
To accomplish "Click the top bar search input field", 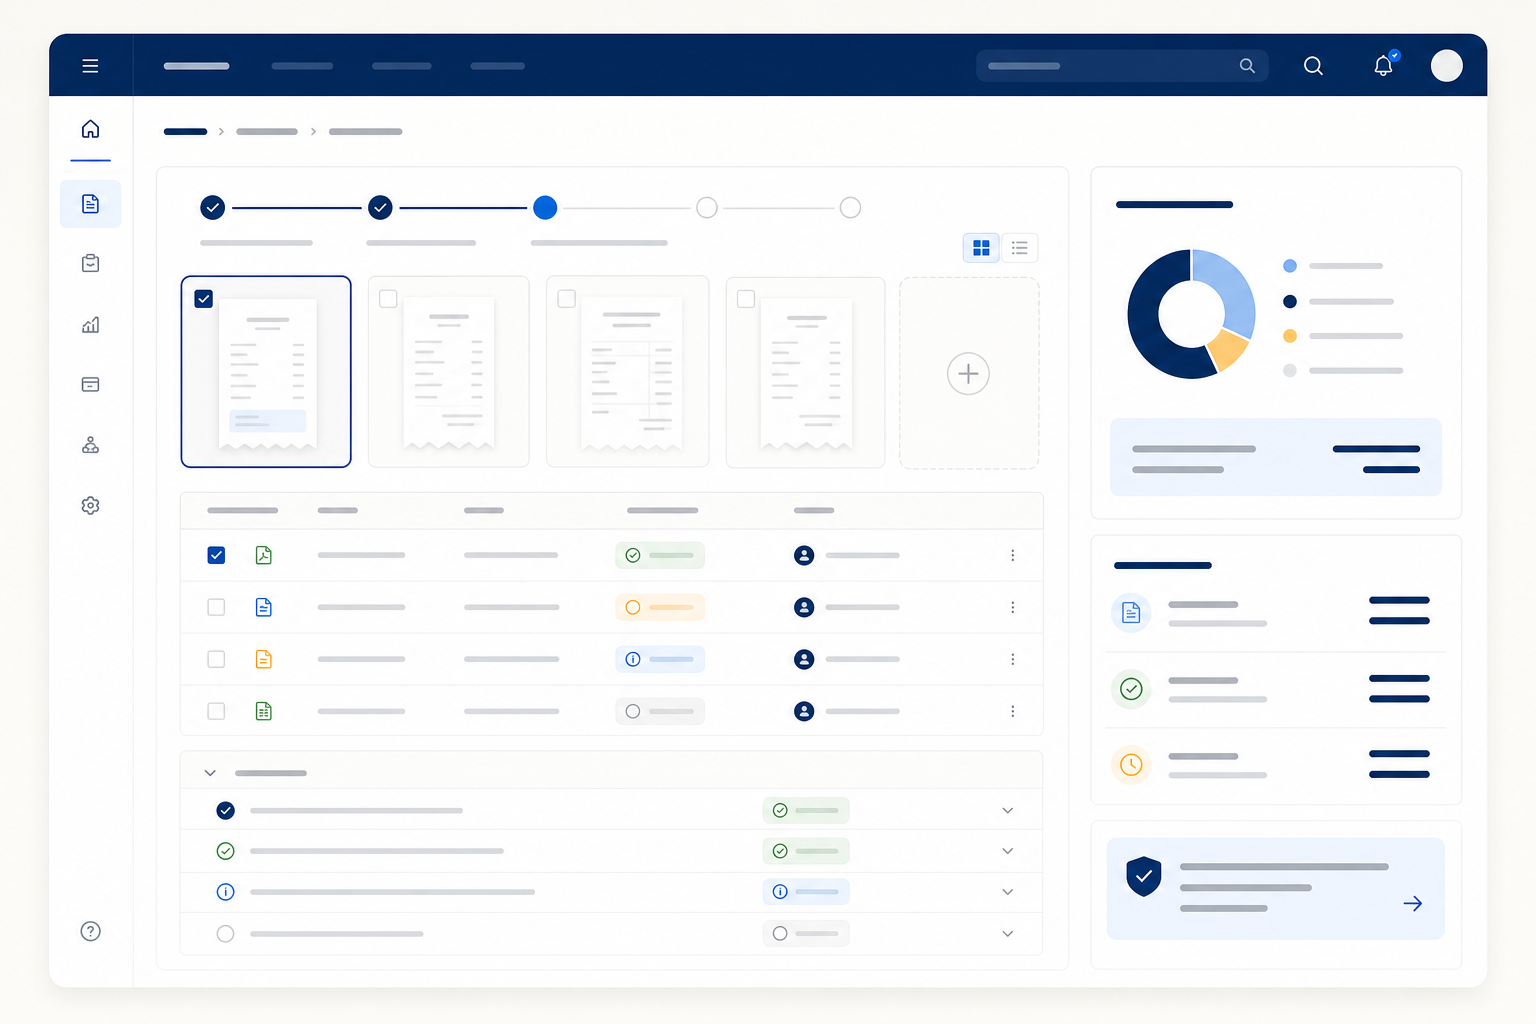I will (x=1122, y=66).
